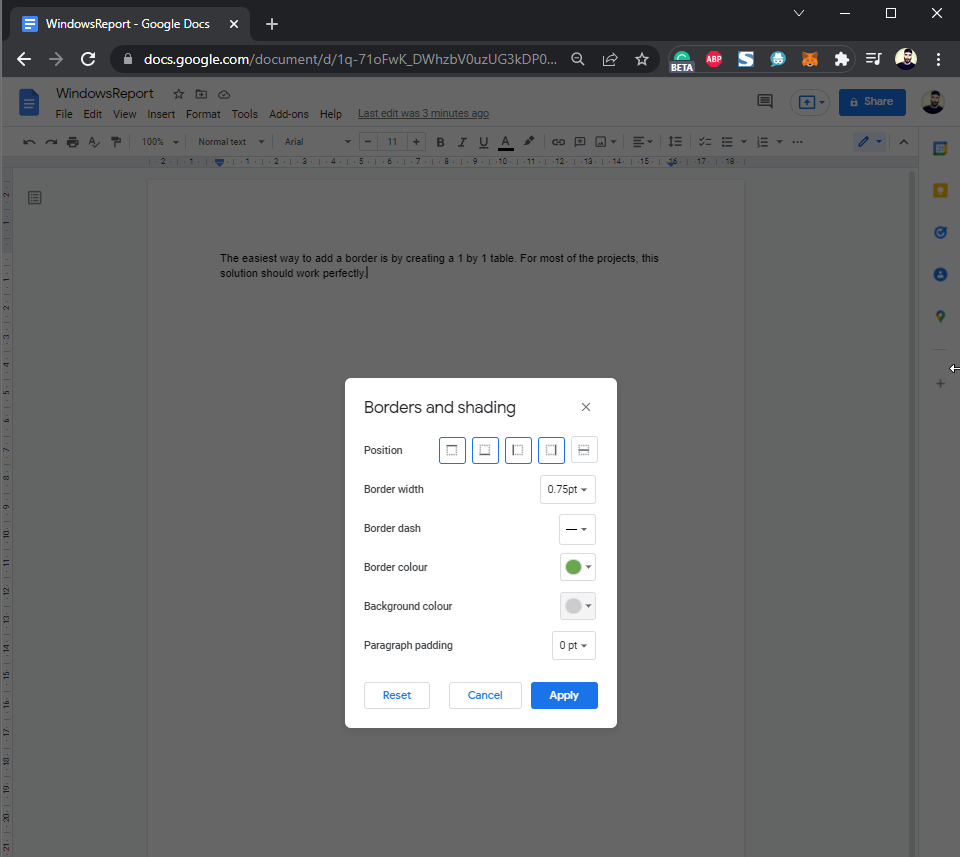The image size is (960, 857).
Task: Apply the border settings
Action: click(564, 695)
